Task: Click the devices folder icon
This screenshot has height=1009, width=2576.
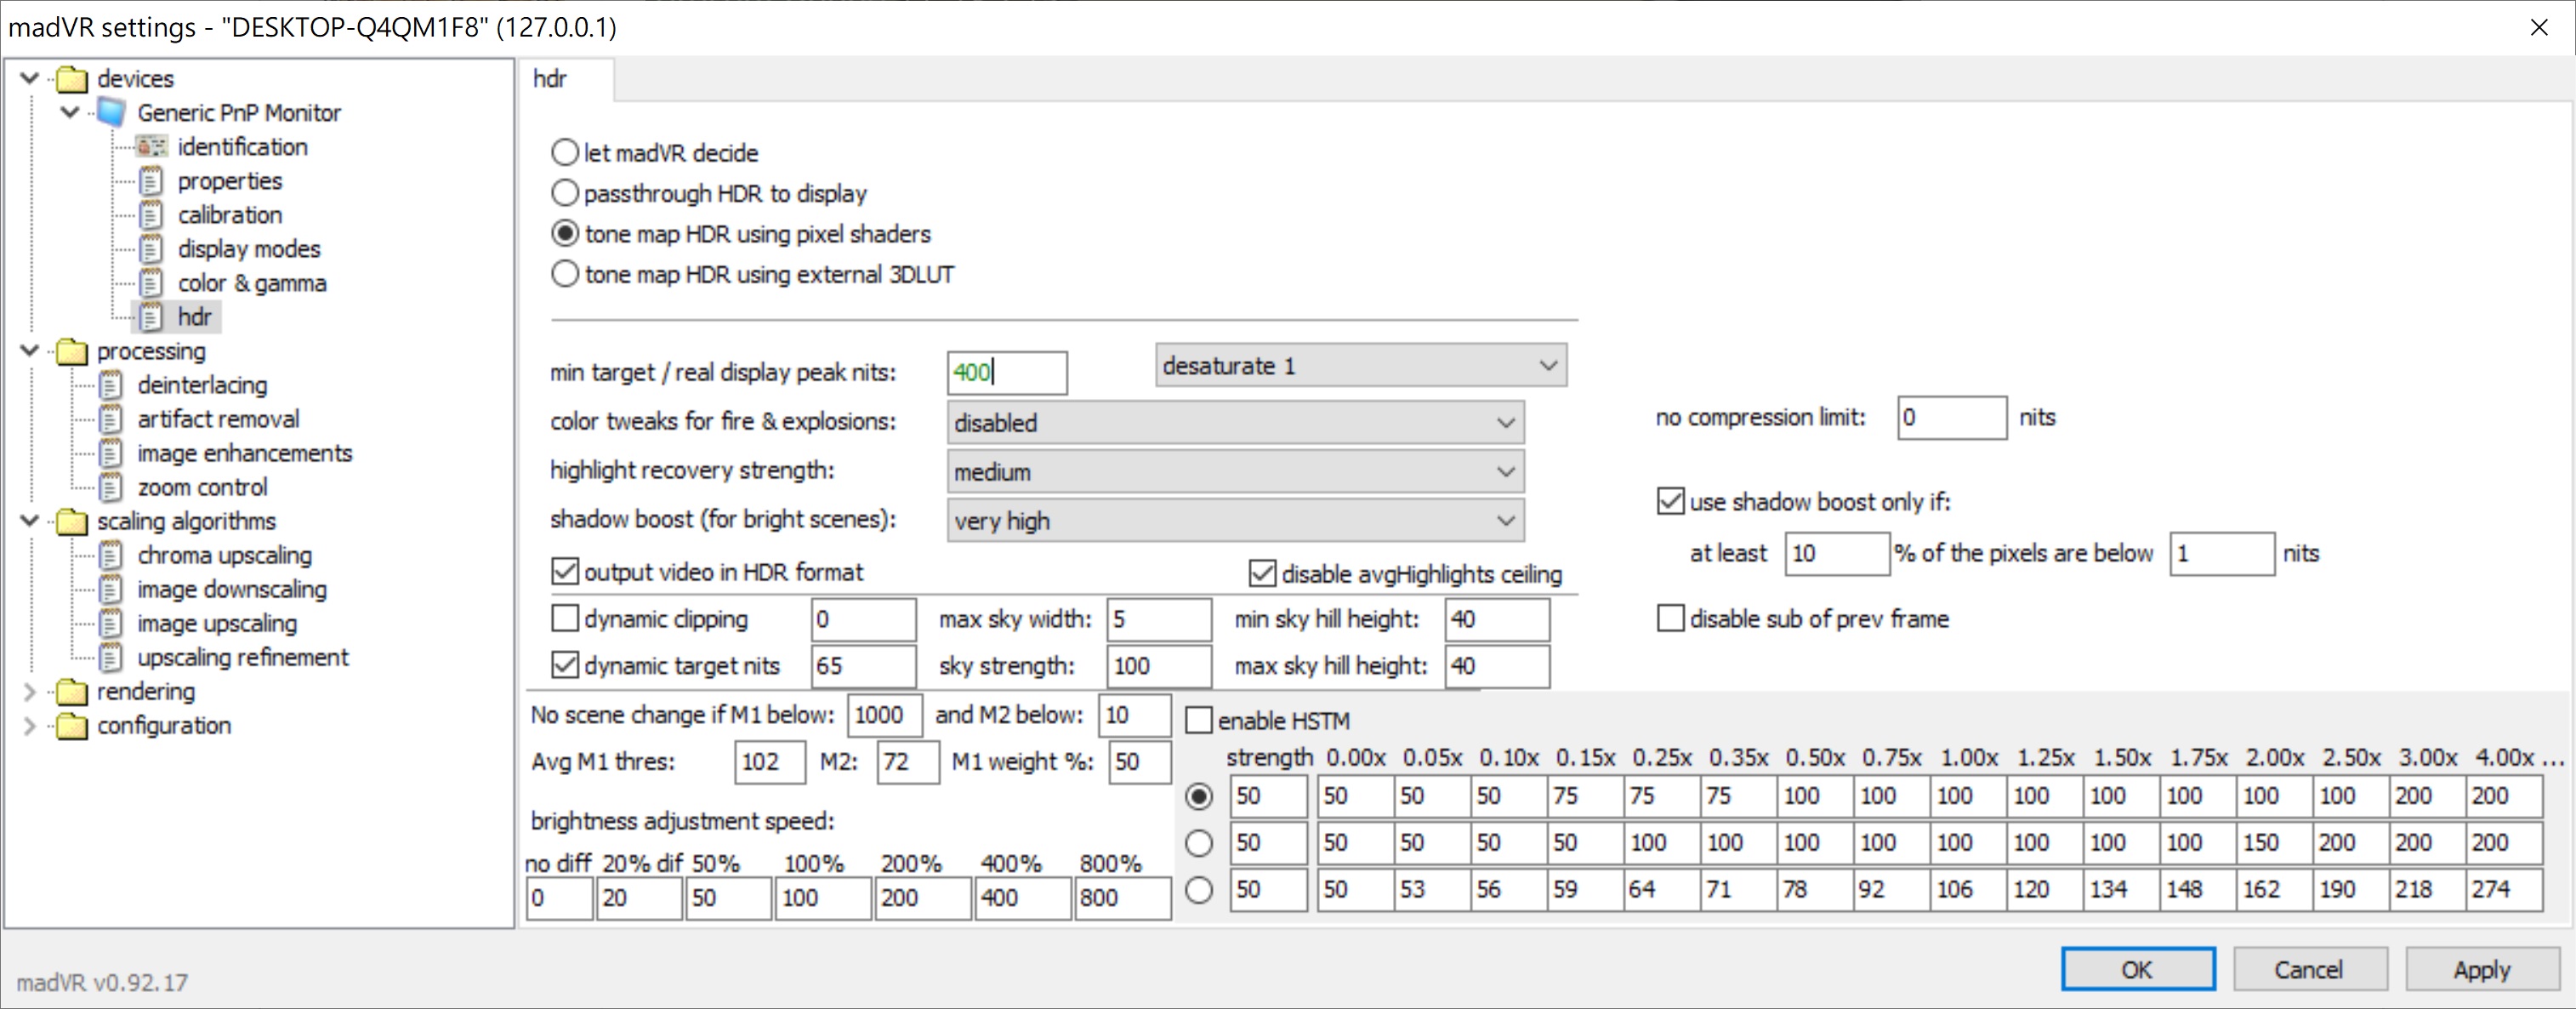Action: click(x=72, y=78)
